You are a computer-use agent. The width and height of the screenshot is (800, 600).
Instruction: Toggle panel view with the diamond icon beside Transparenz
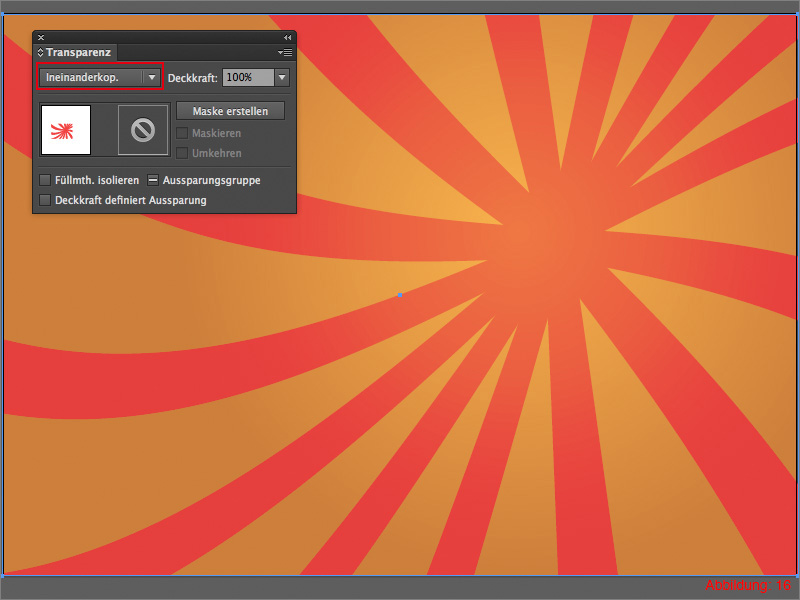(40, 53)
